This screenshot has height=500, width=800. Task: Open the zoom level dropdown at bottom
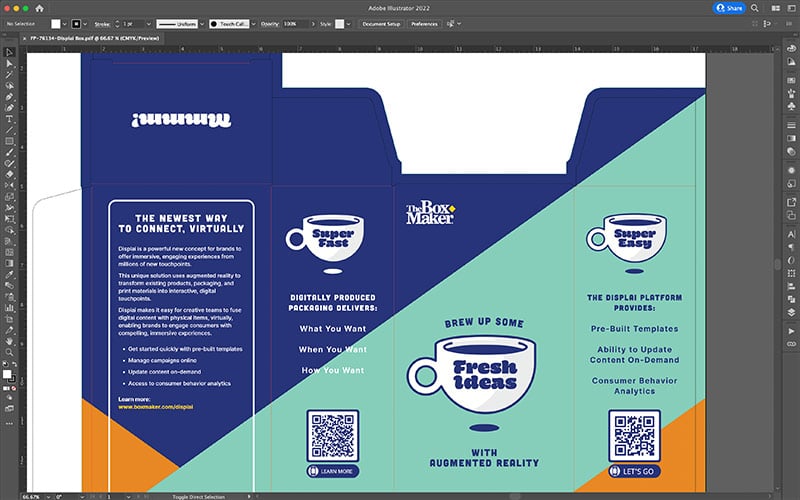click(x=48, y=496)
